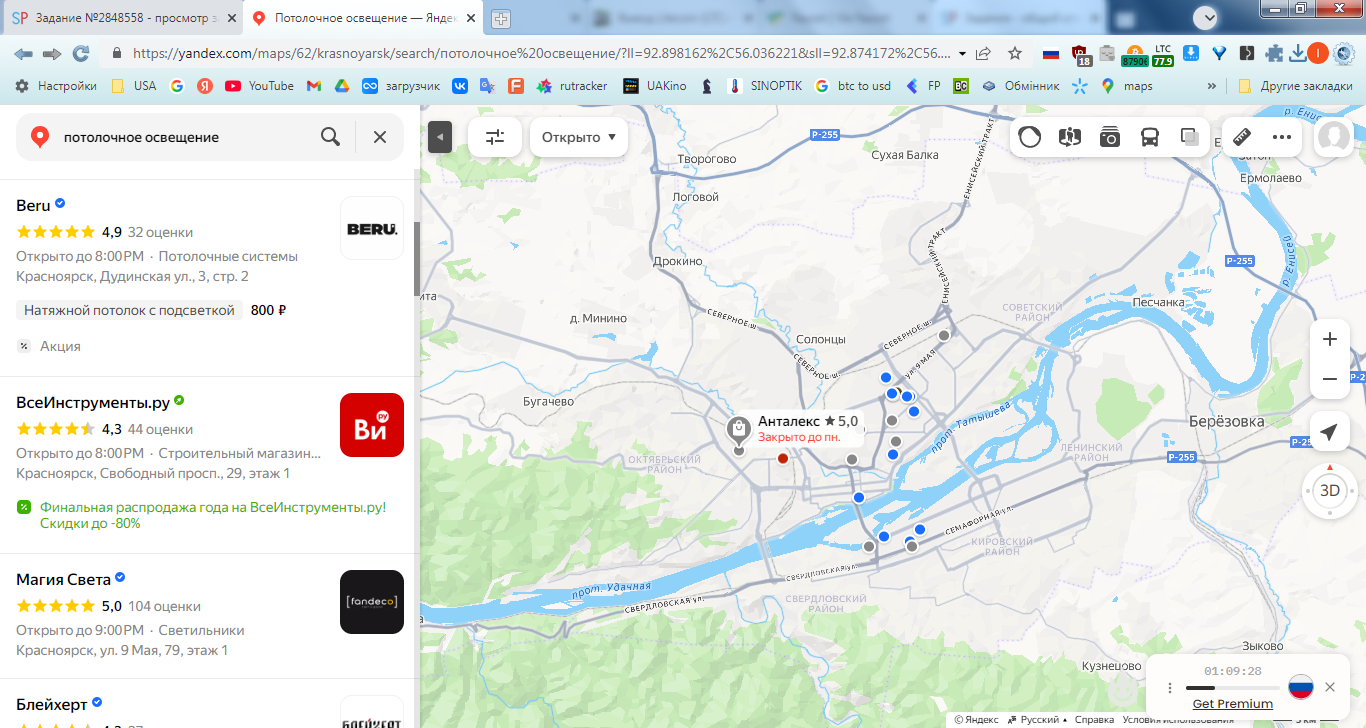
Task: Open the ВсеИнструменты.ру listing
Action: 93,402
